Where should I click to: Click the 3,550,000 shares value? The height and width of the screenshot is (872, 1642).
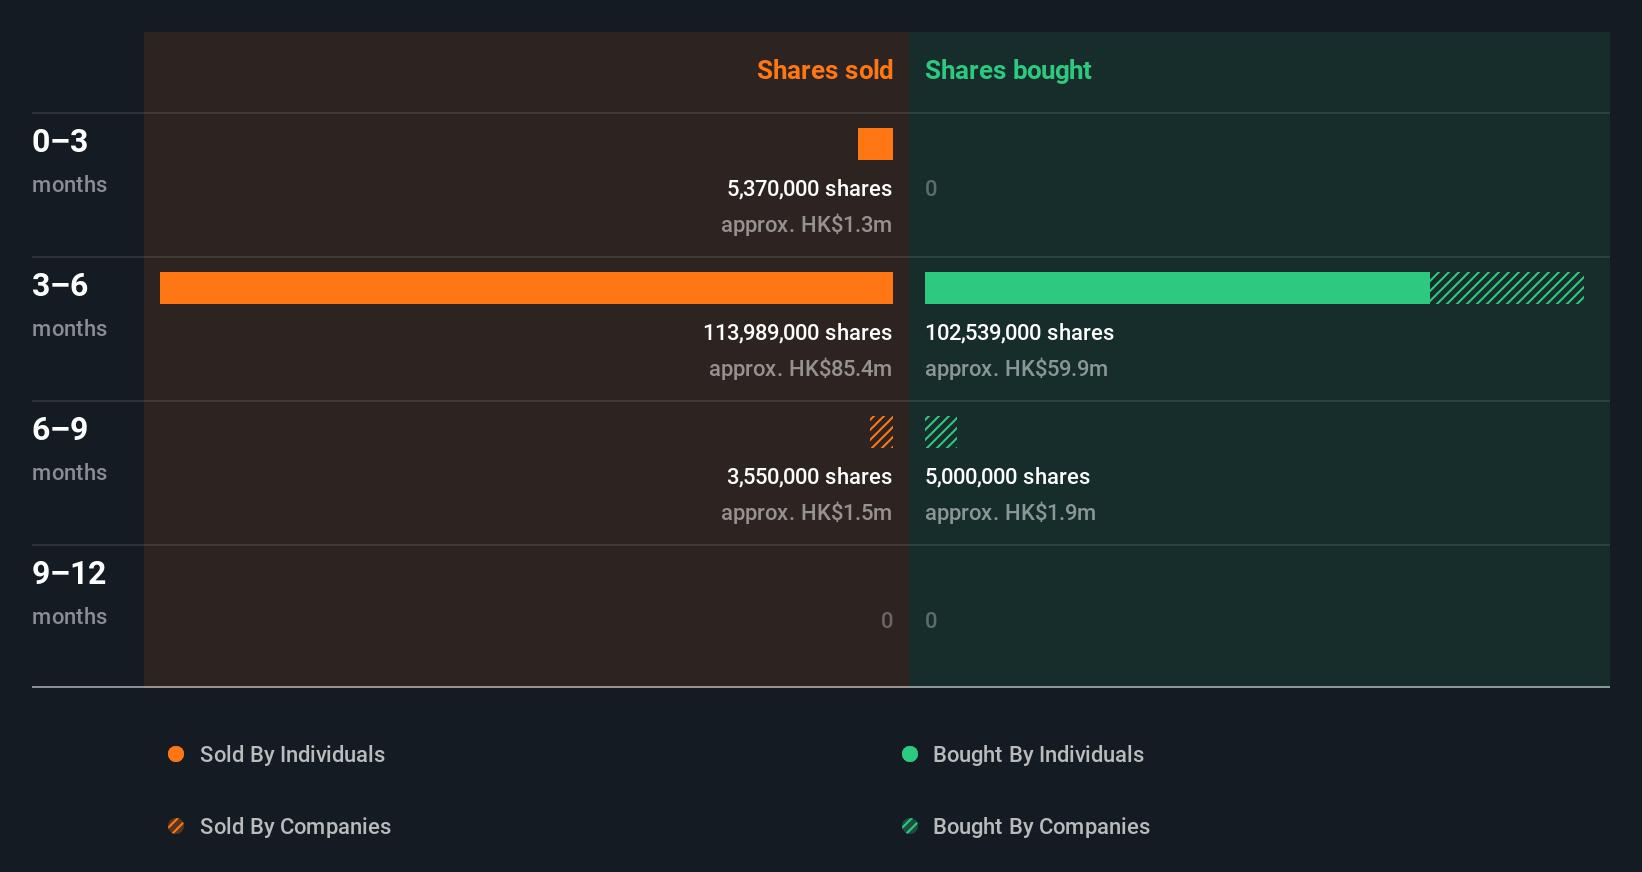[809, 476]
